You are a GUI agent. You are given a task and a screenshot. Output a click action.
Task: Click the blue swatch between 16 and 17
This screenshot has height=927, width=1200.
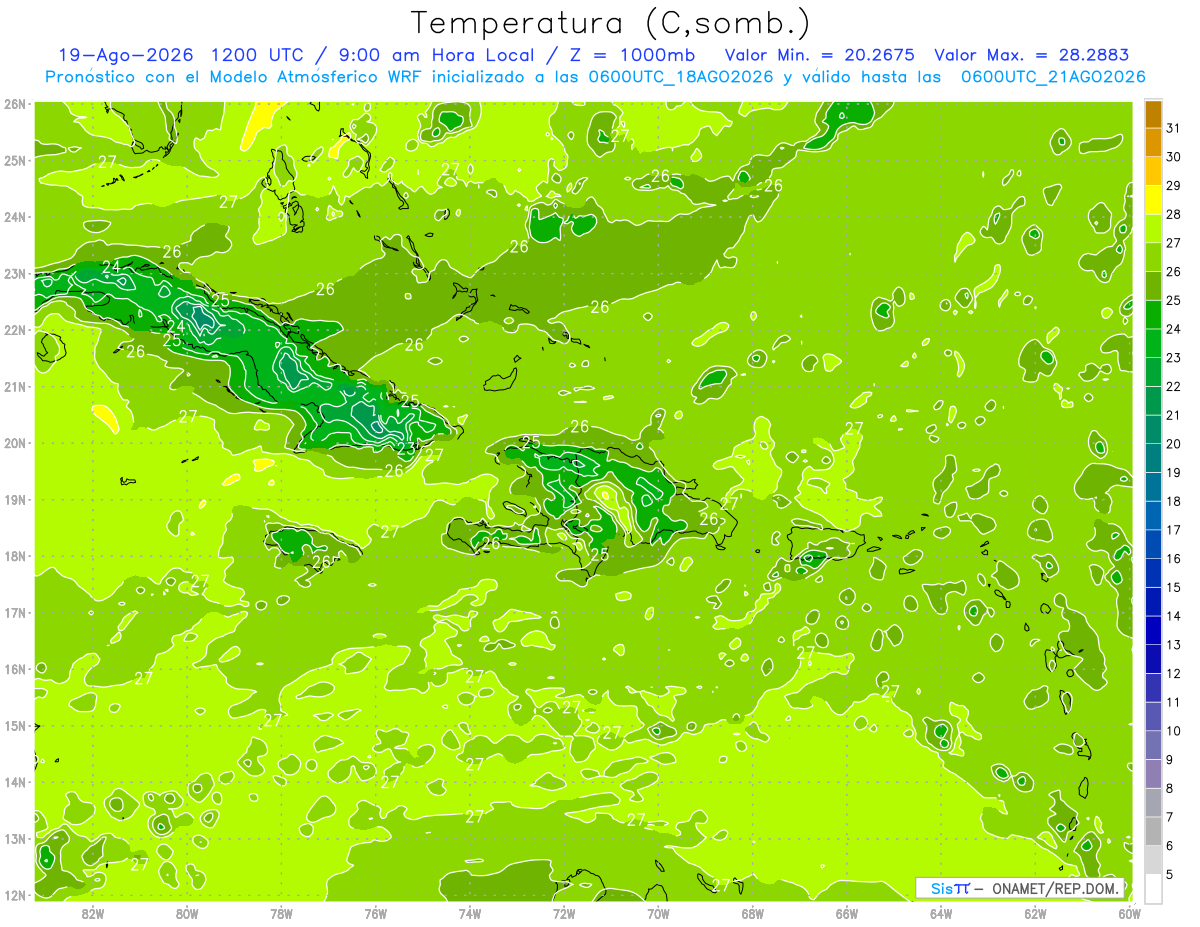tap(1153, 544)
